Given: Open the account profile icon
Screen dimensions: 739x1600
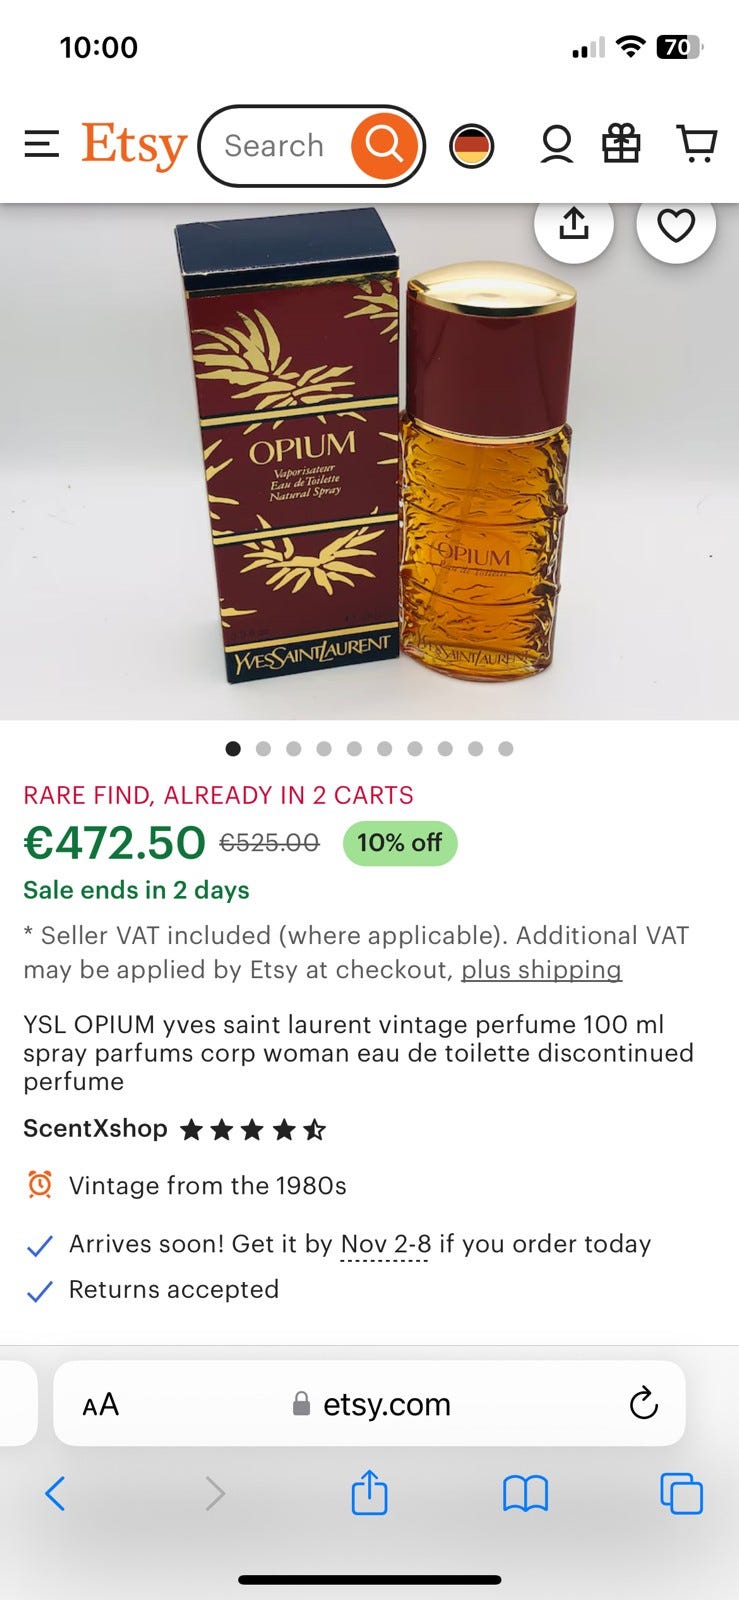Looking at the screenshot, I should (556, 145).
